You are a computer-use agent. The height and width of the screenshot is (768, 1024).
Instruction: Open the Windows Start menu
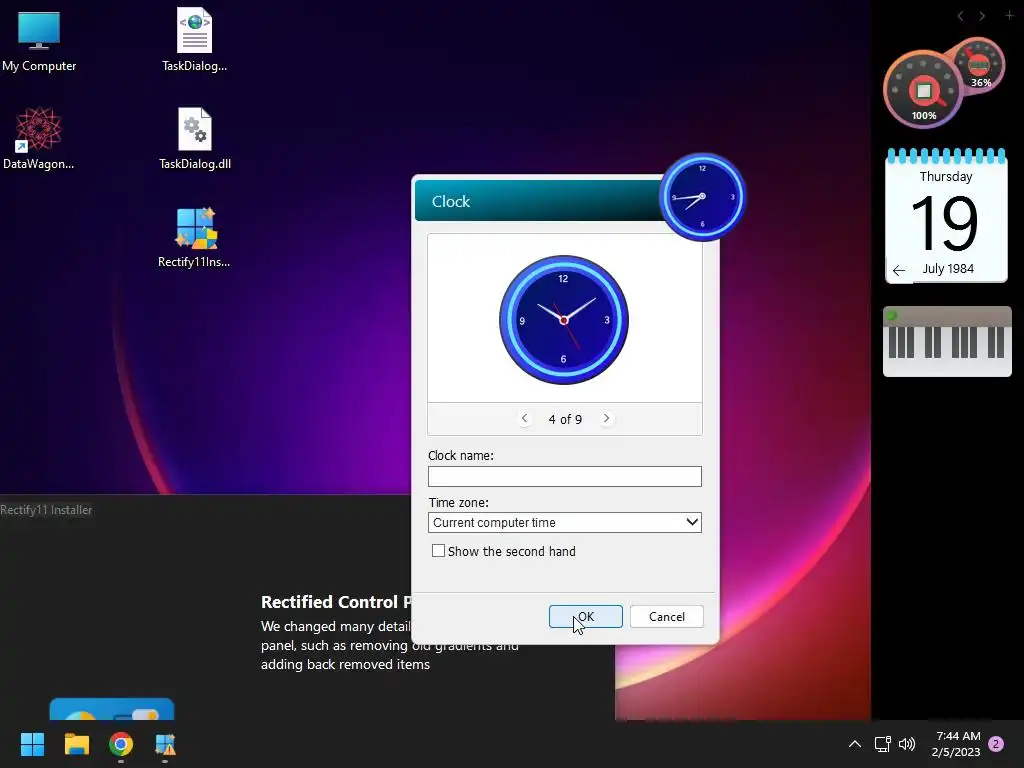32,744
